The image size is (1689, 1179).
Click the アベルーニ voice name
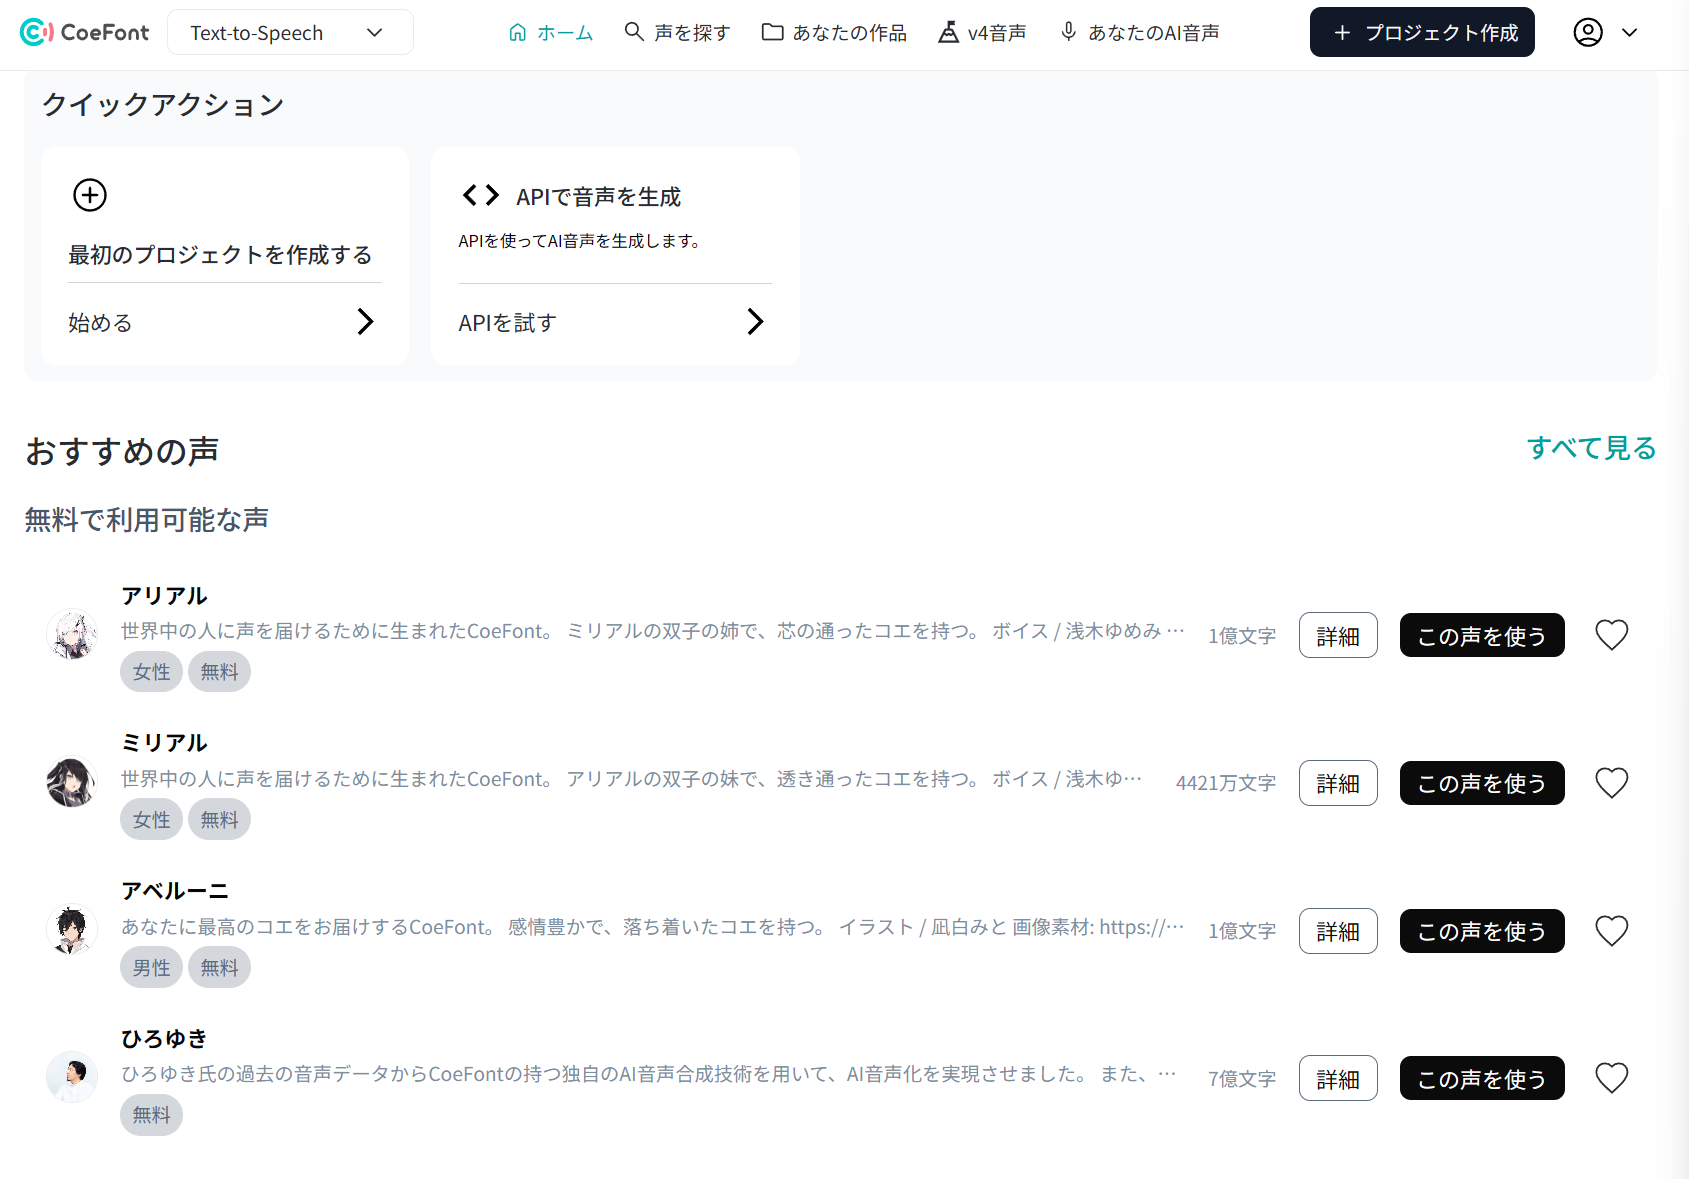[x=175, y=891]
